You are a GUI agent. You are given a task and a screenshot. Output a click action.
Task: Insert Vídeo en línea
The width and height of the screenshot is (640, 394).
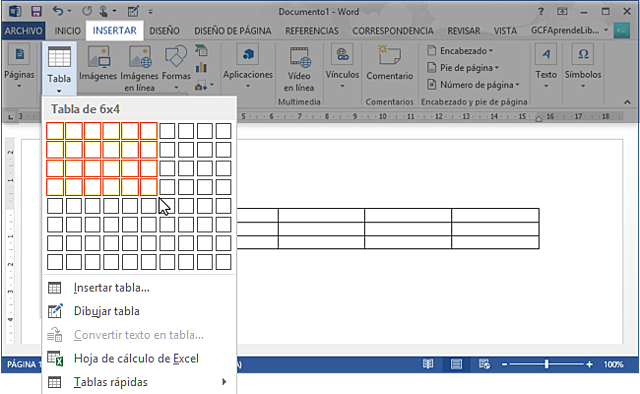pos(299,69)
